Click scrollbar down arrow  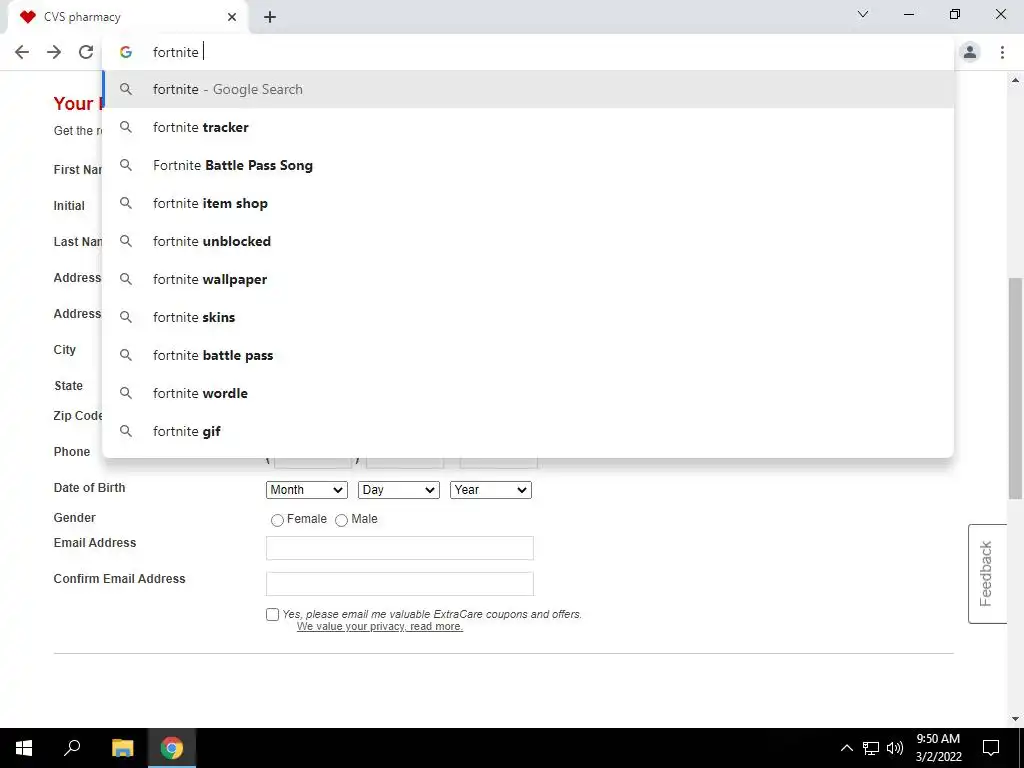(1015, 719)
